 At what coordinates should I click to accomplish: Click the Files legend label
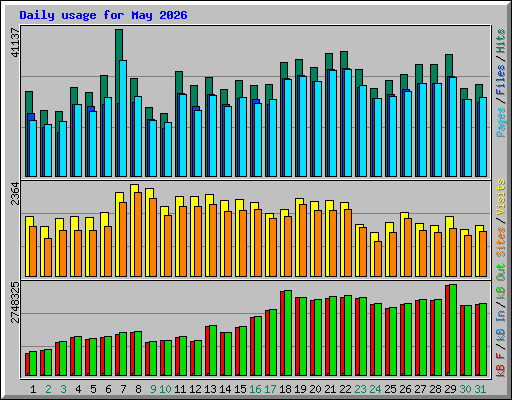click(501, 79)
